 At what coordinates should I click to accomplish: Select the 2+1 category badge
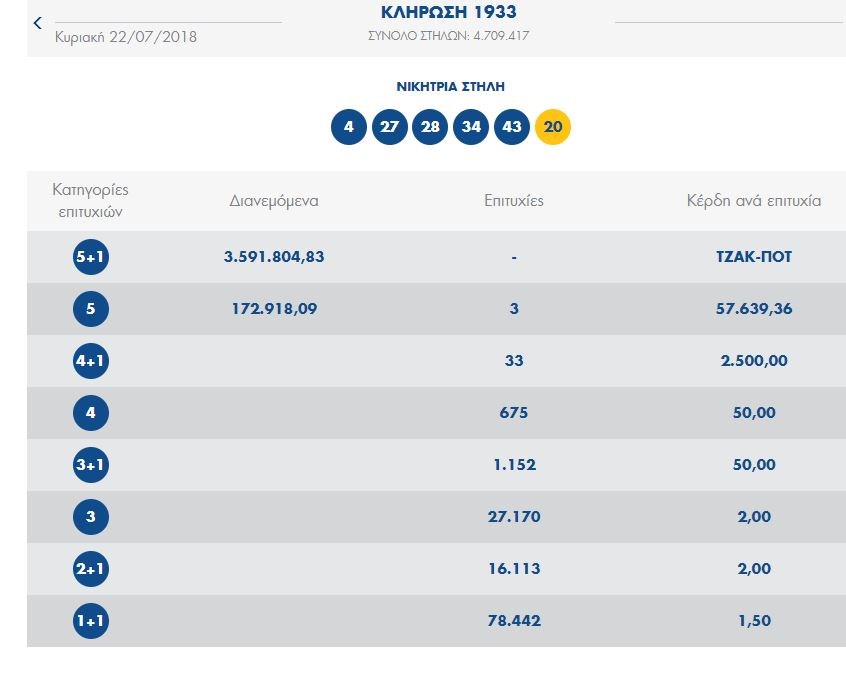(x=90, y=569)
